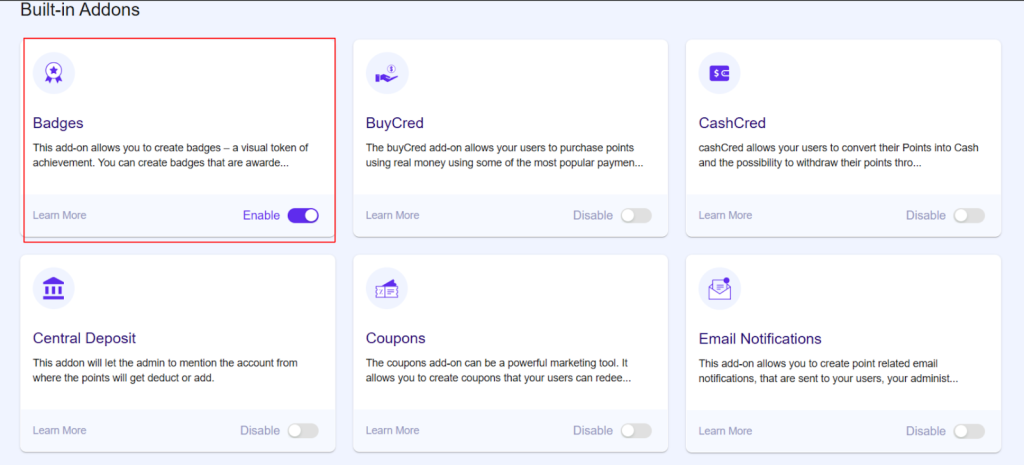
Task: Toggle on the Central Deposit addon
Action: coord(302,430)
